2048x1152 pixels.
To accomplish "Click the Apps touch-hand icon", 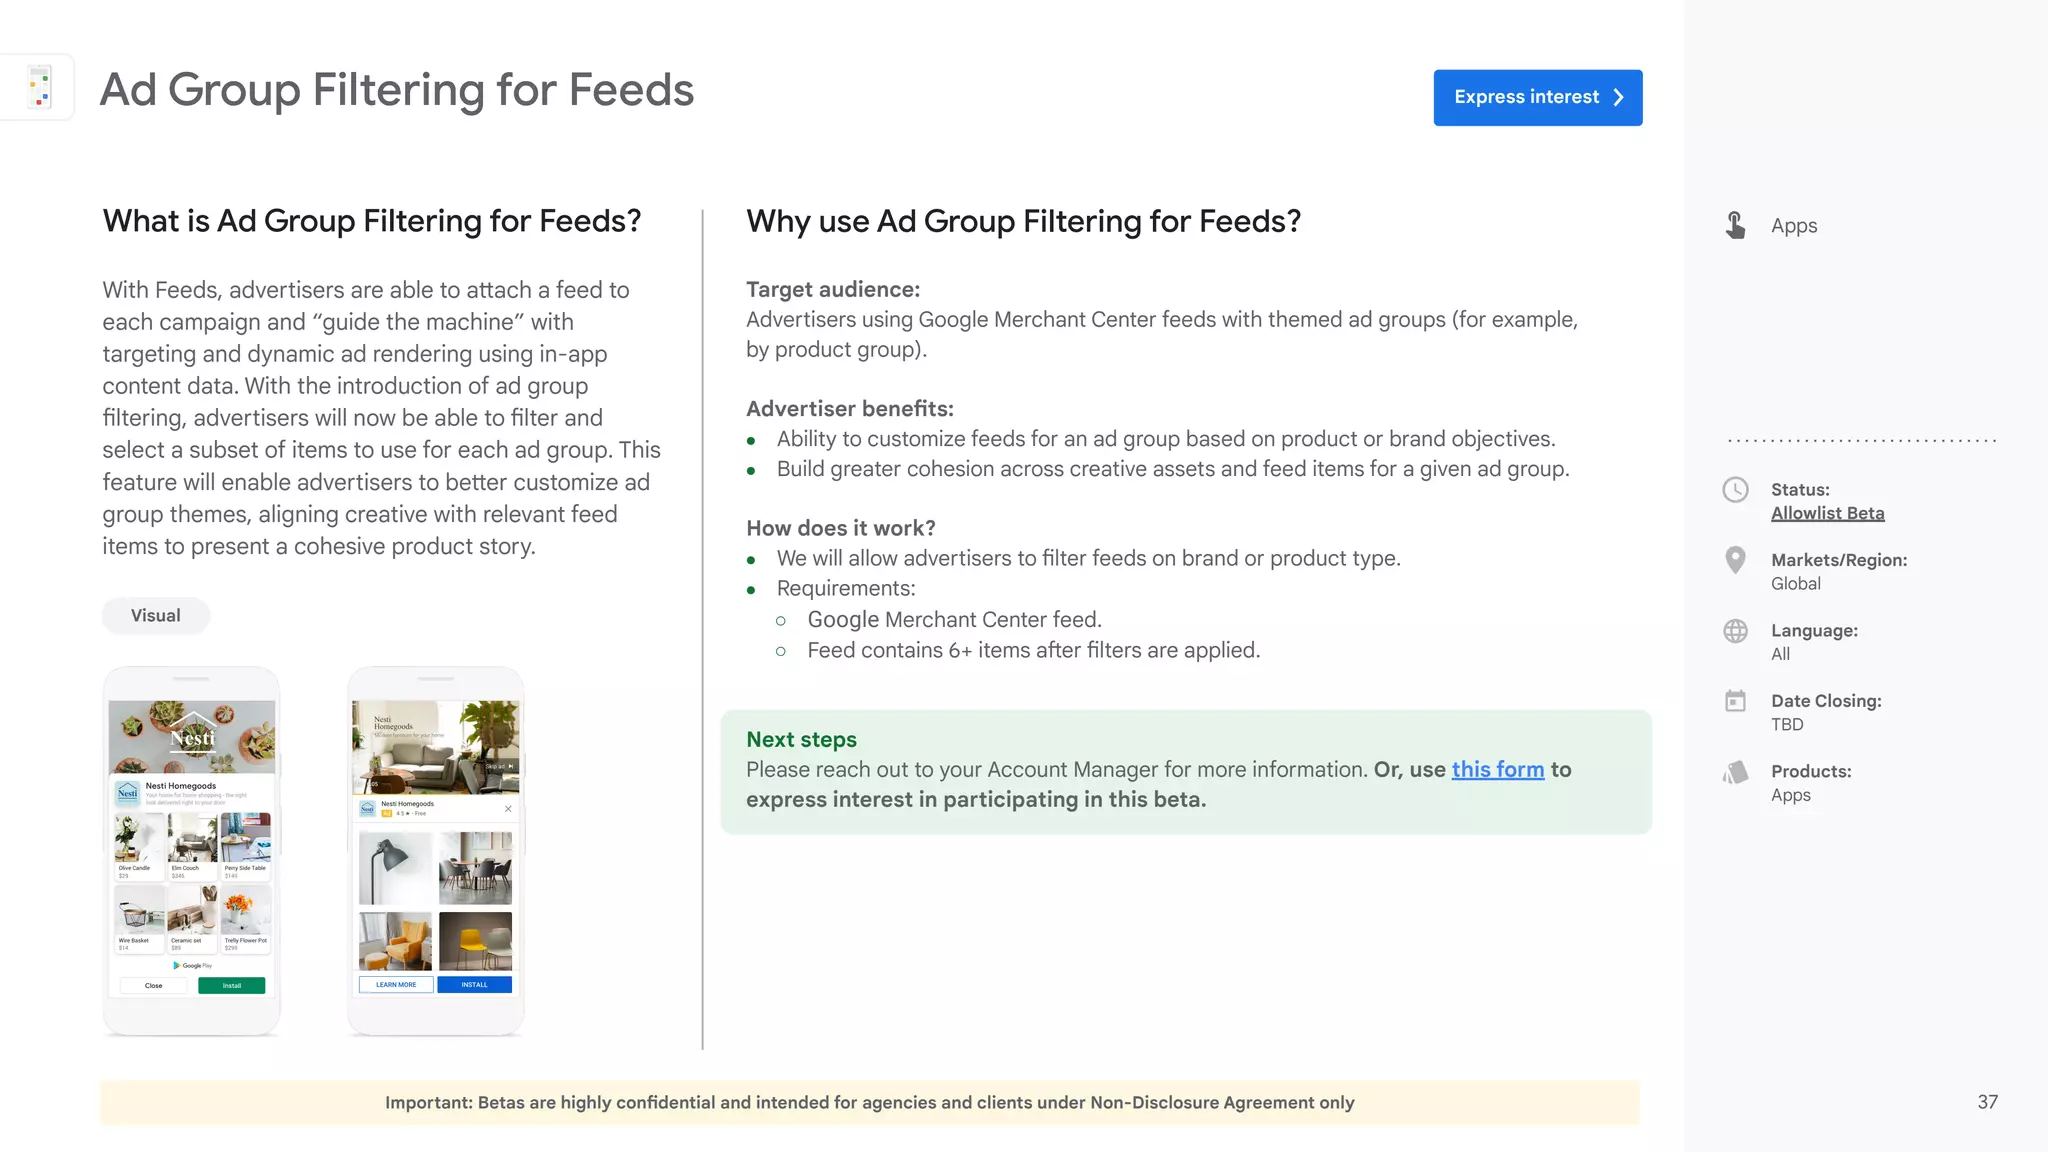I will [1736, 225].
